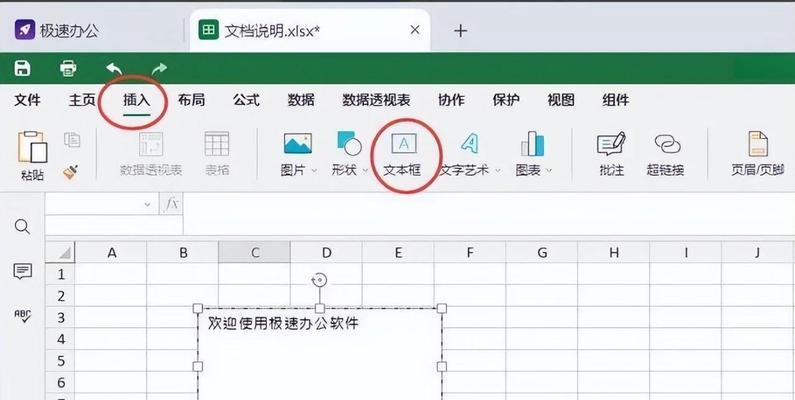This screenshot has width=795, height=400.
Task: Switch to the 协作 tab
Action: pyautogui.click(x=451, y=100)
